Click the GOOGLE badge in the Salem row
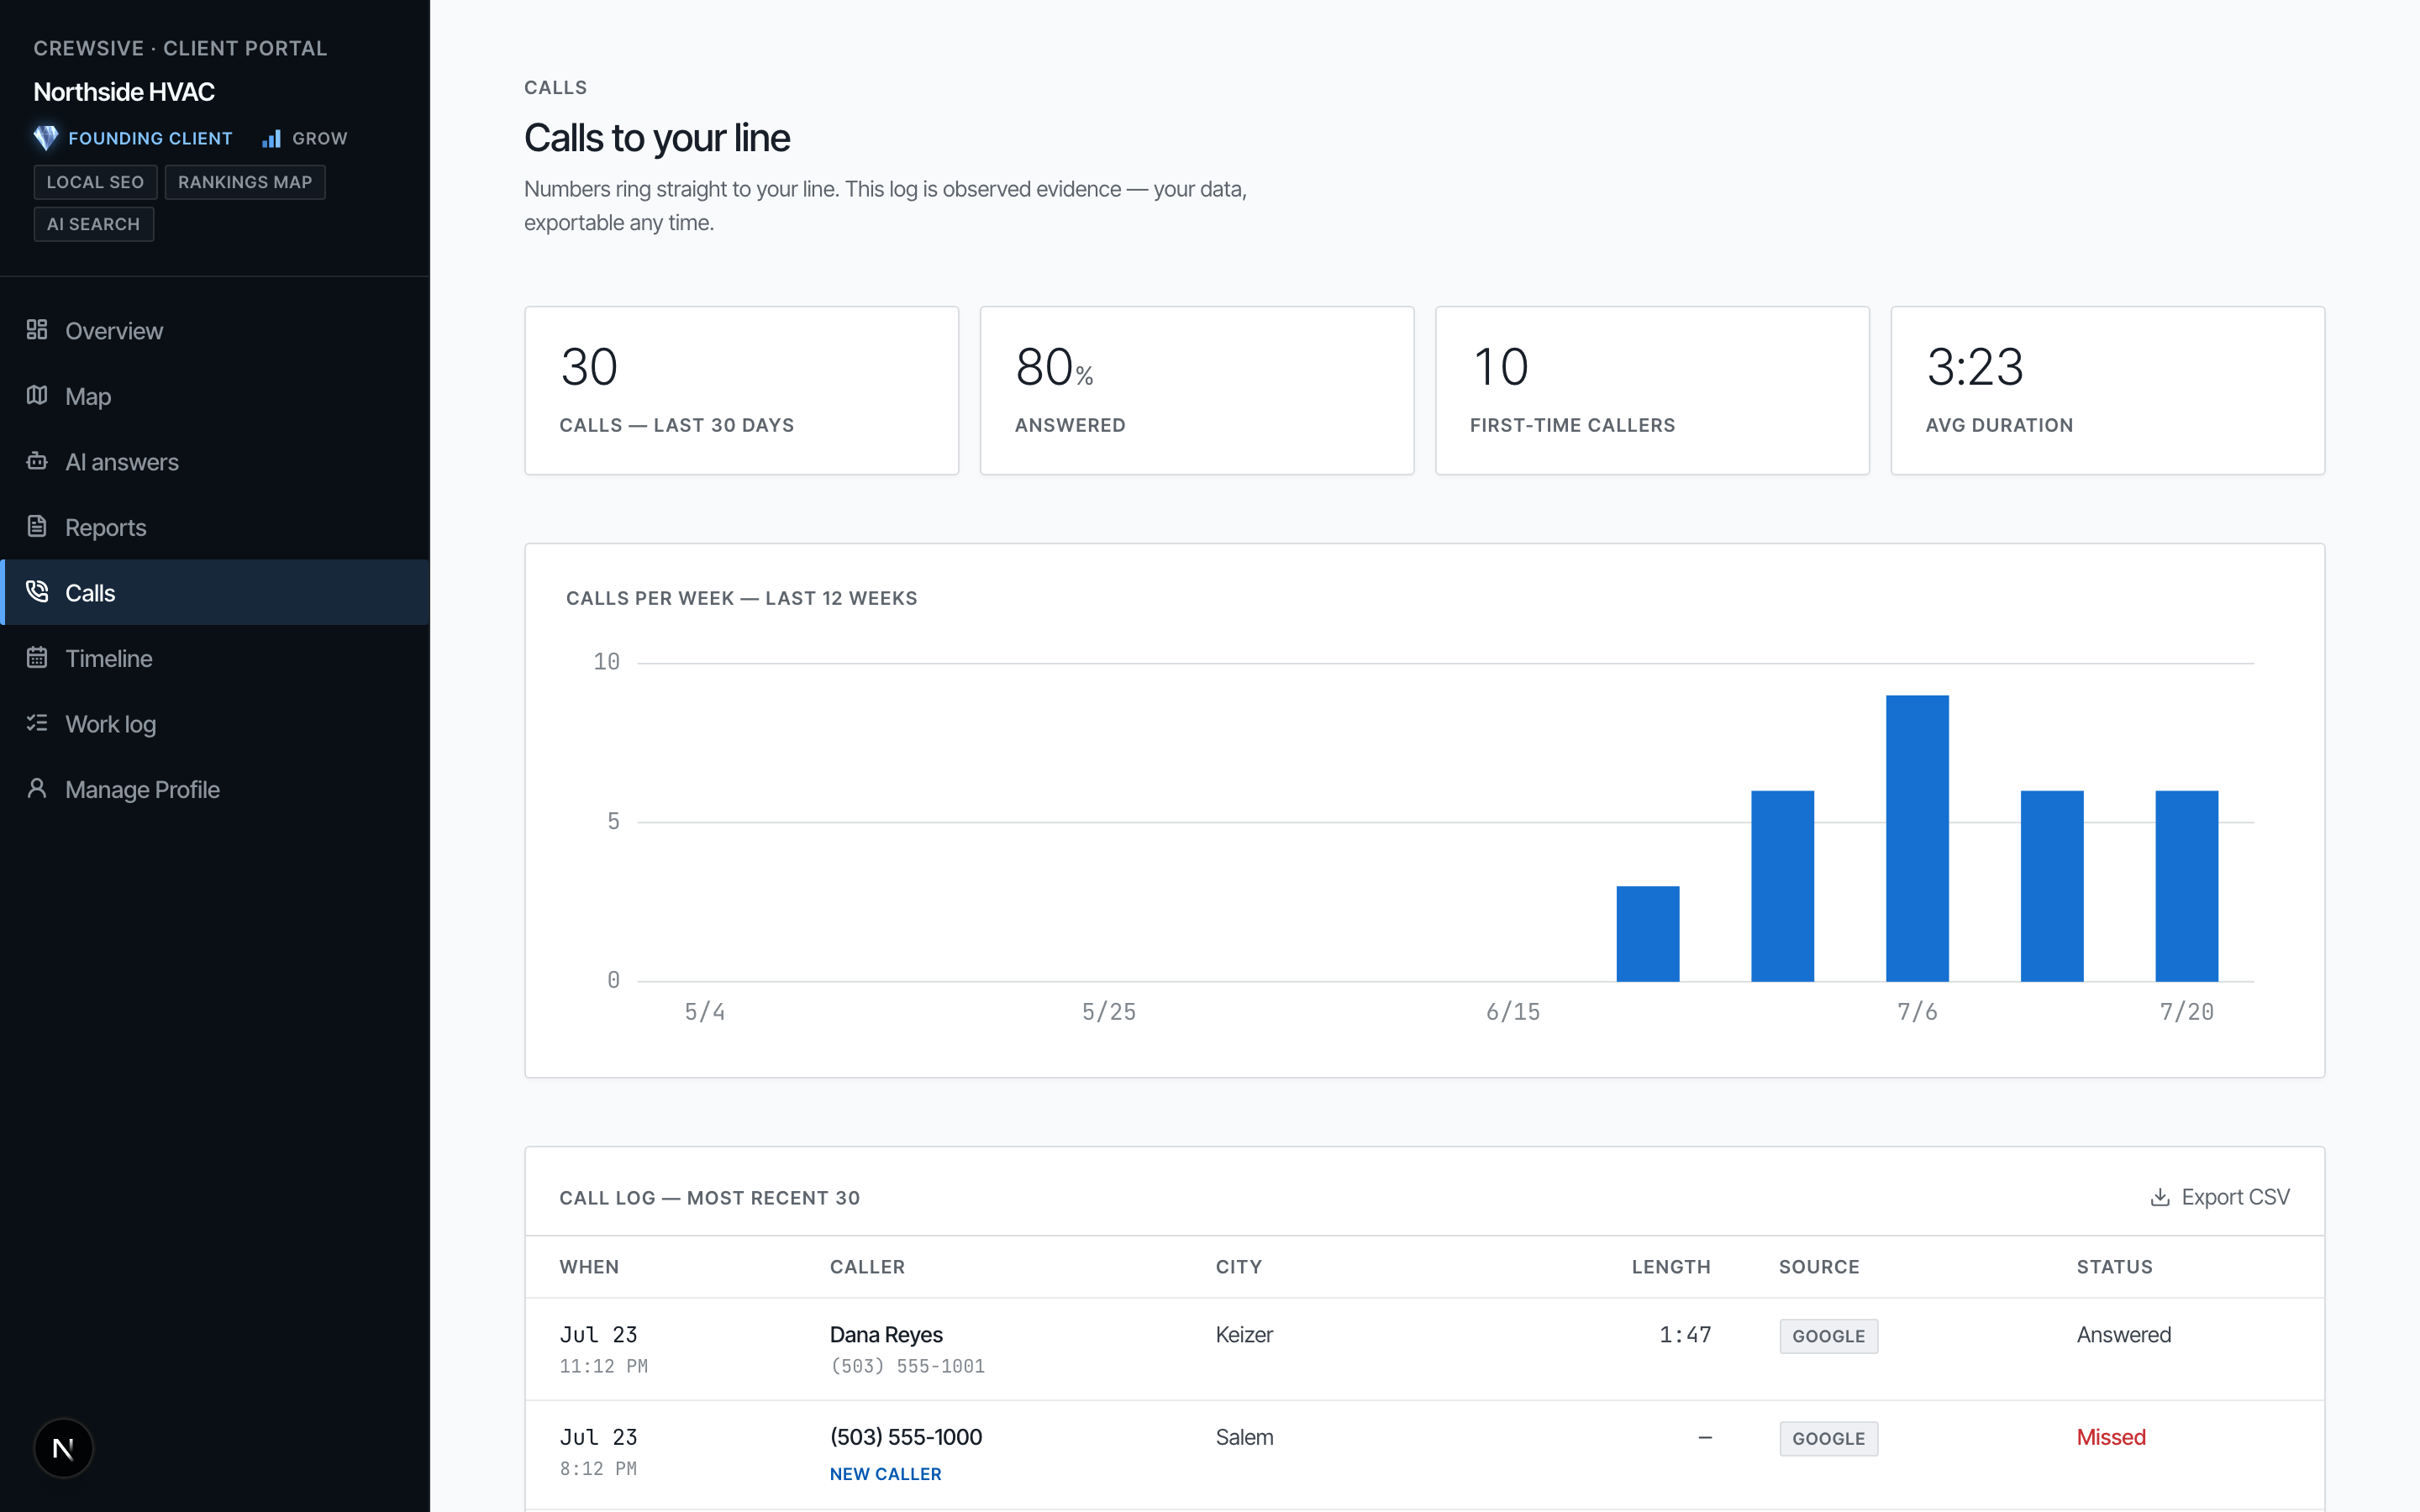This screenshot has height=1512, width=2420. [1828, 1439]
